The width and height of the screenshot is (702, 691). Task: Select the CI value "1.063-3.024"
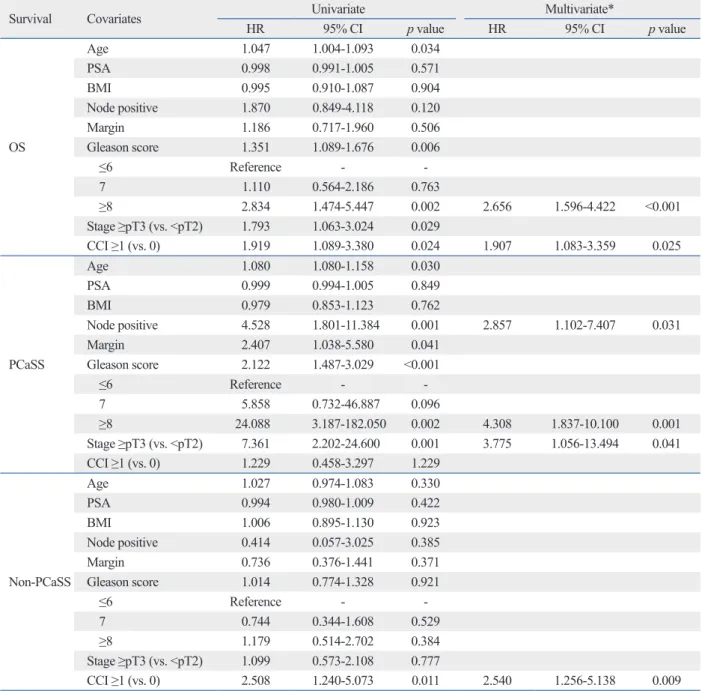342,226
